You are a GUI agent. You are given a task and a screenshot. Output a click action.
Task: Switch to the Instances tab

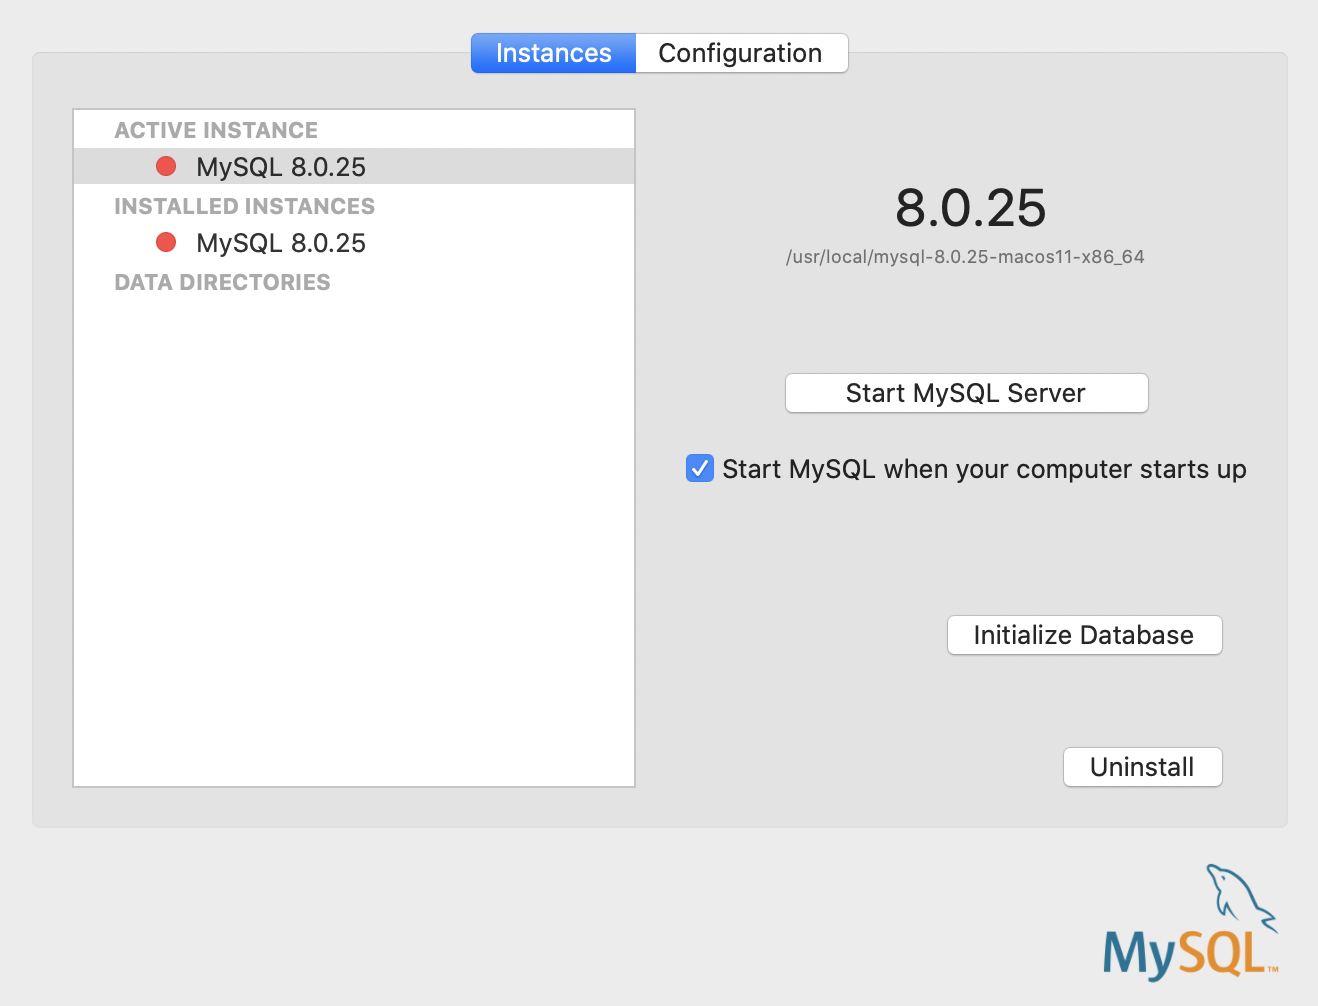pyautogui.click(x=553, y=53)
